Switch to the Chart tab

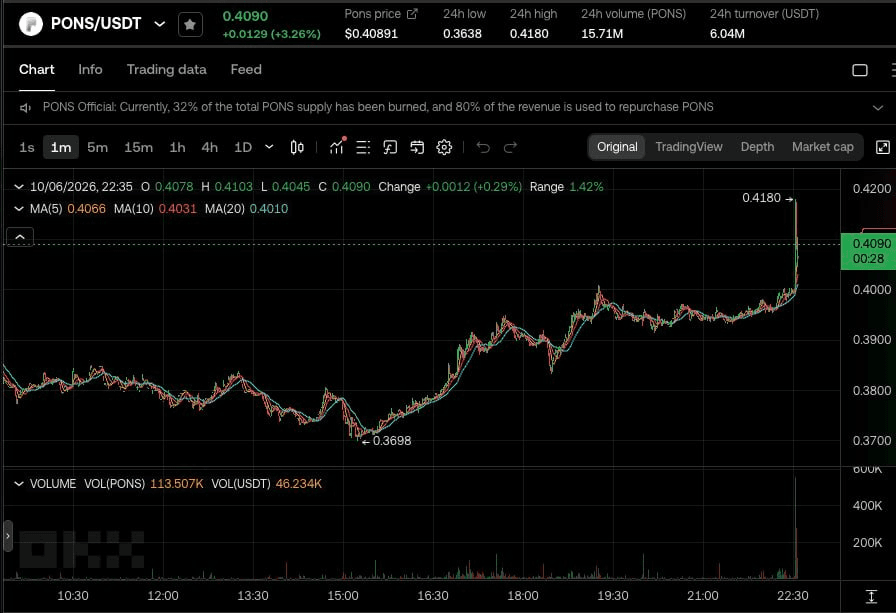pyautogui.click(x=37, y=70)
